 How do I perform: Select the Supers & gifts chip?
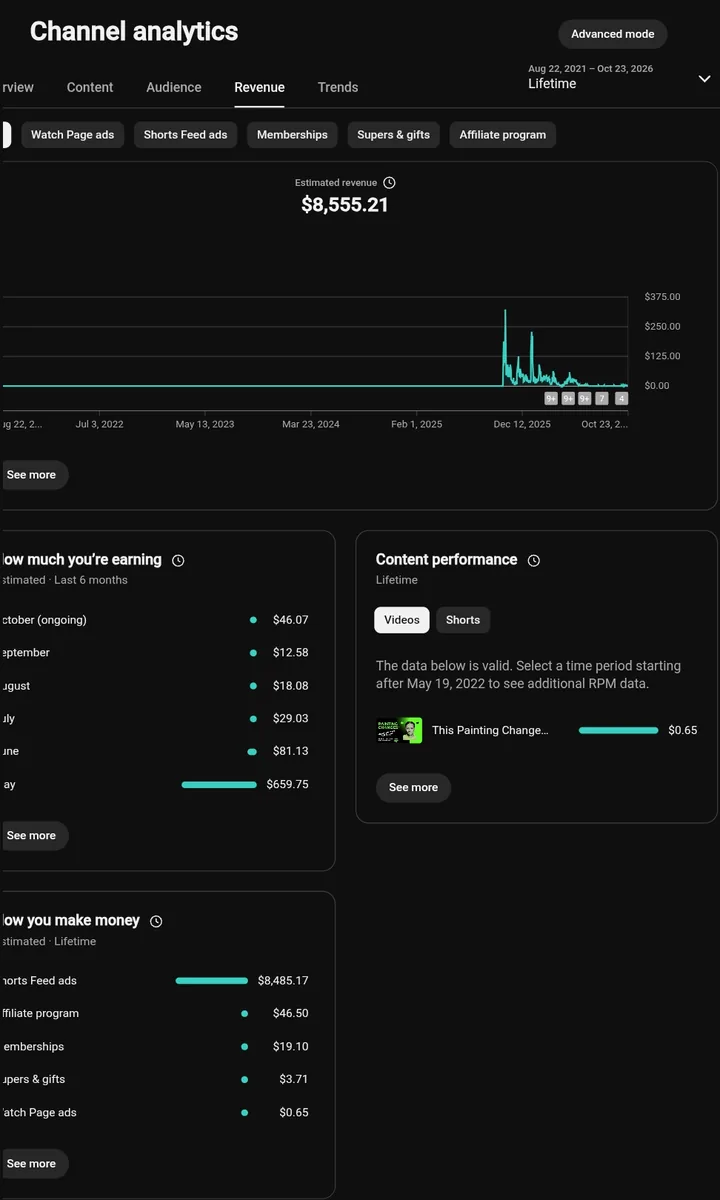(393, 135)
